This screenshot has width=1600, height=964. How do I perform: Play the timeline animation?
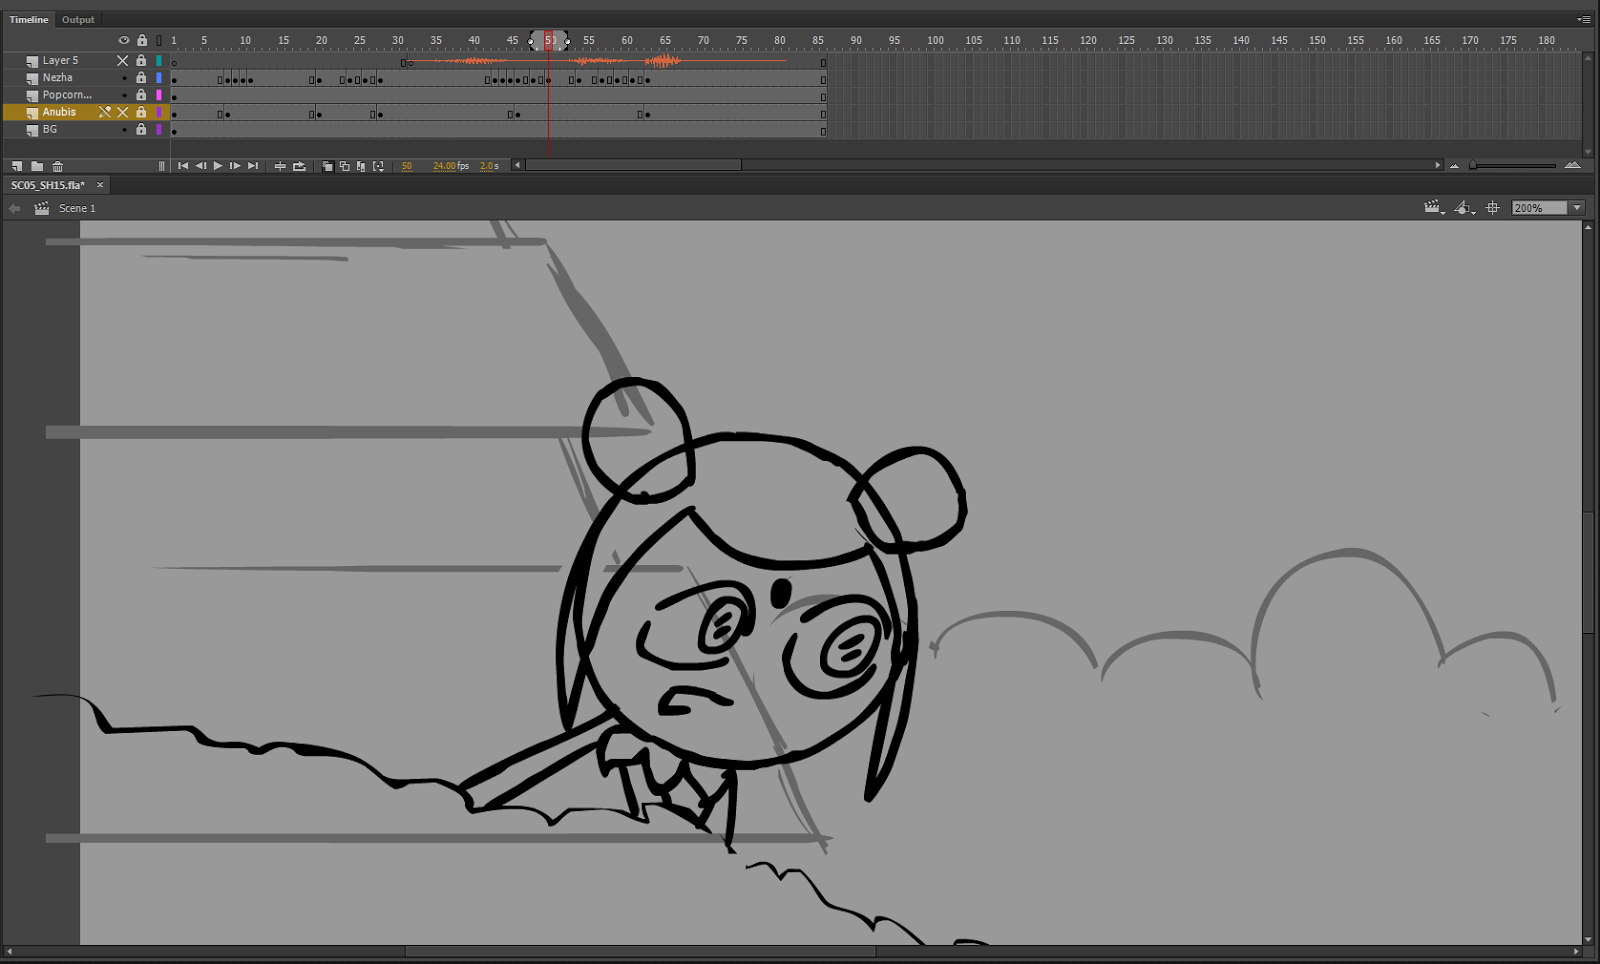click(x=218, y=166)
